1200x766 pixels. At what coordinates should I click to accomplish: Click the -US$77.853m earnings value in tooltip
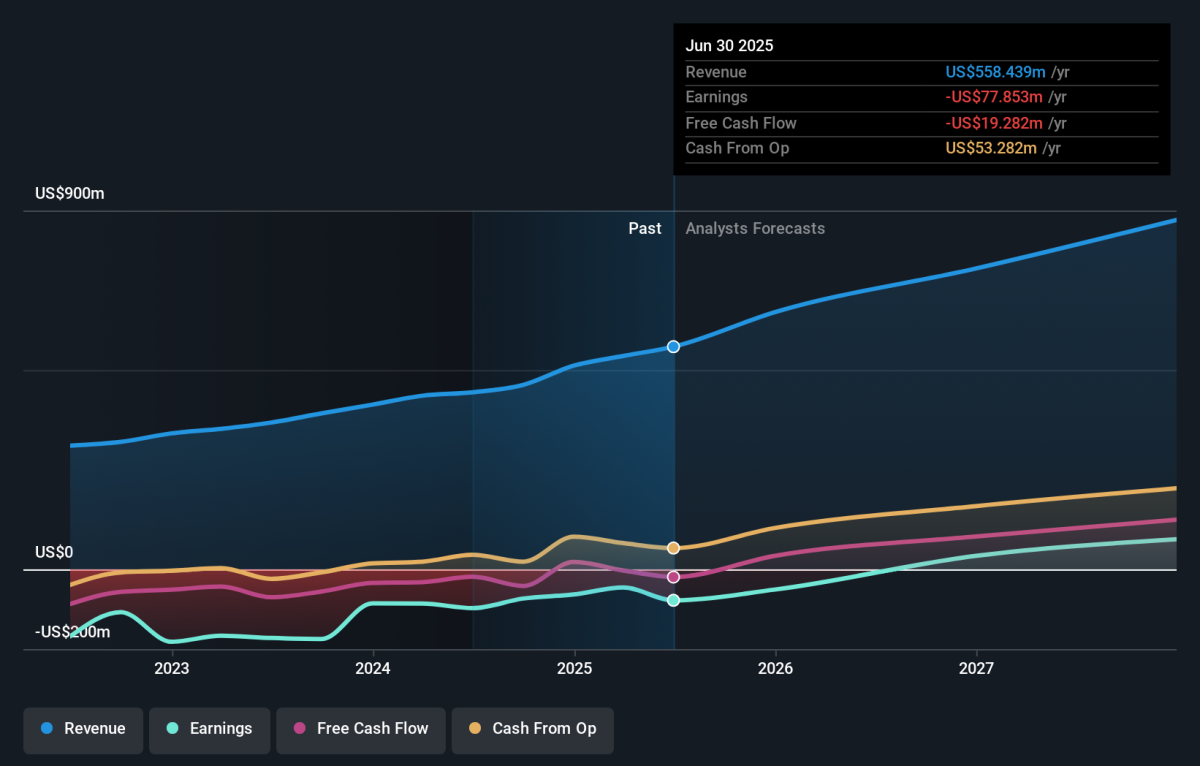point(993,97)
